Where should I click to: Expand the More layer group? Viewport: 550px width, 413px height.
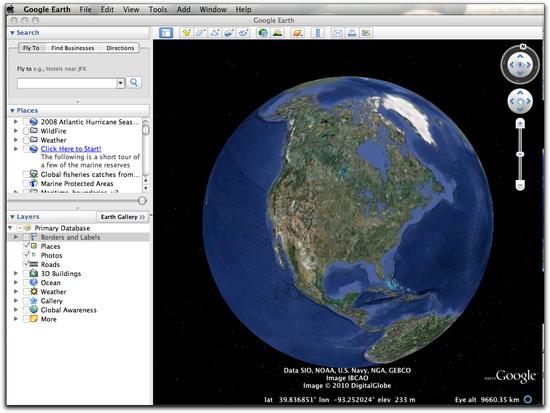click(16, 319)
